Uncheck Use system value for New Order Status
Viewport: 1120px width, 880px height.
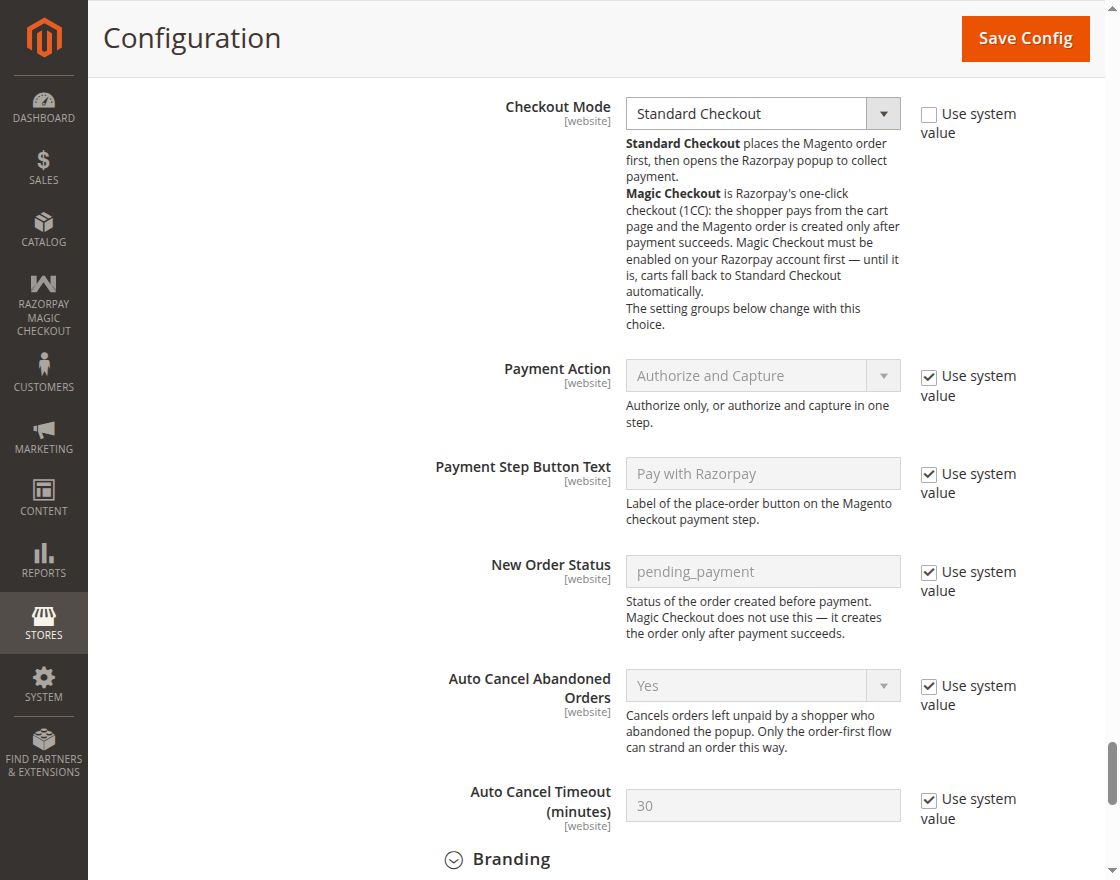(x=929, y=573)
